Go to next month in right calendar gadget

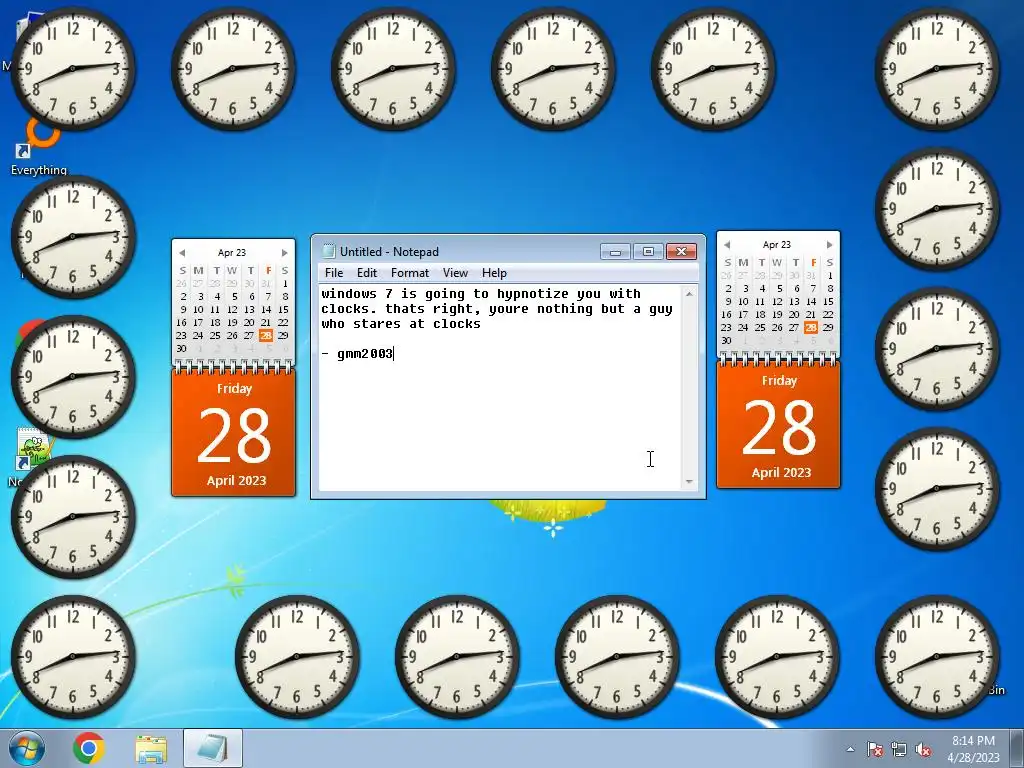point(829,245)
